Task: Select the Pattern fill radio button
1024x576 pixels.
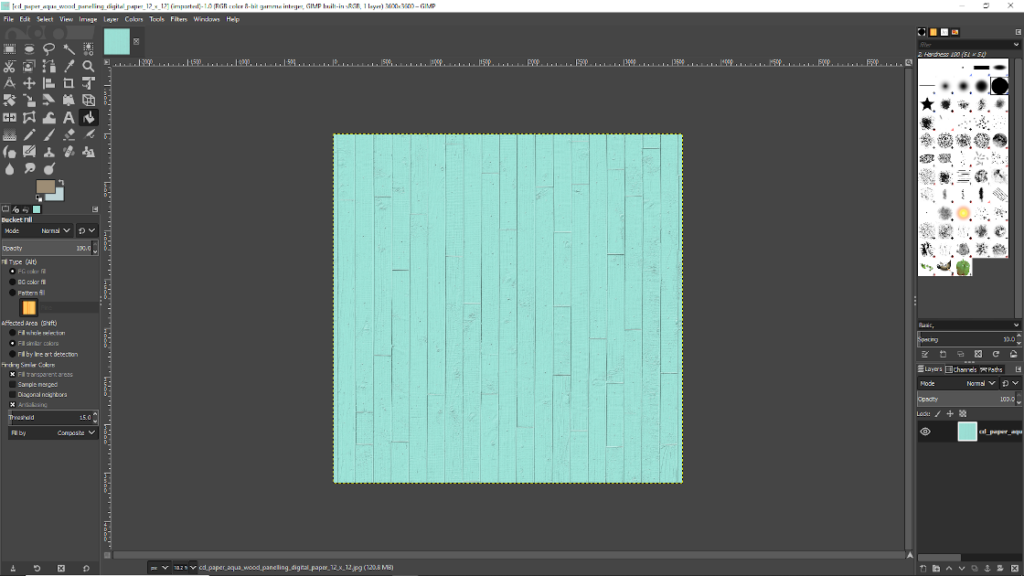Action: (x=13, y=293)
